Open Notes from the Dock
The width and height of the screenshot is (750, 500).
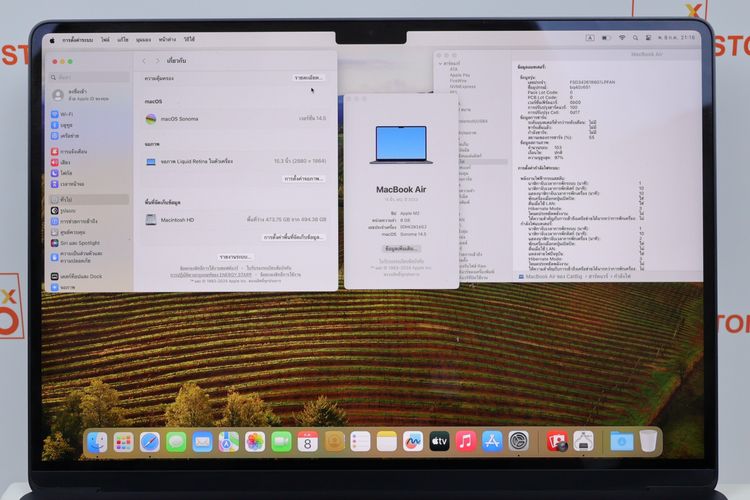[x=386, y=442]
